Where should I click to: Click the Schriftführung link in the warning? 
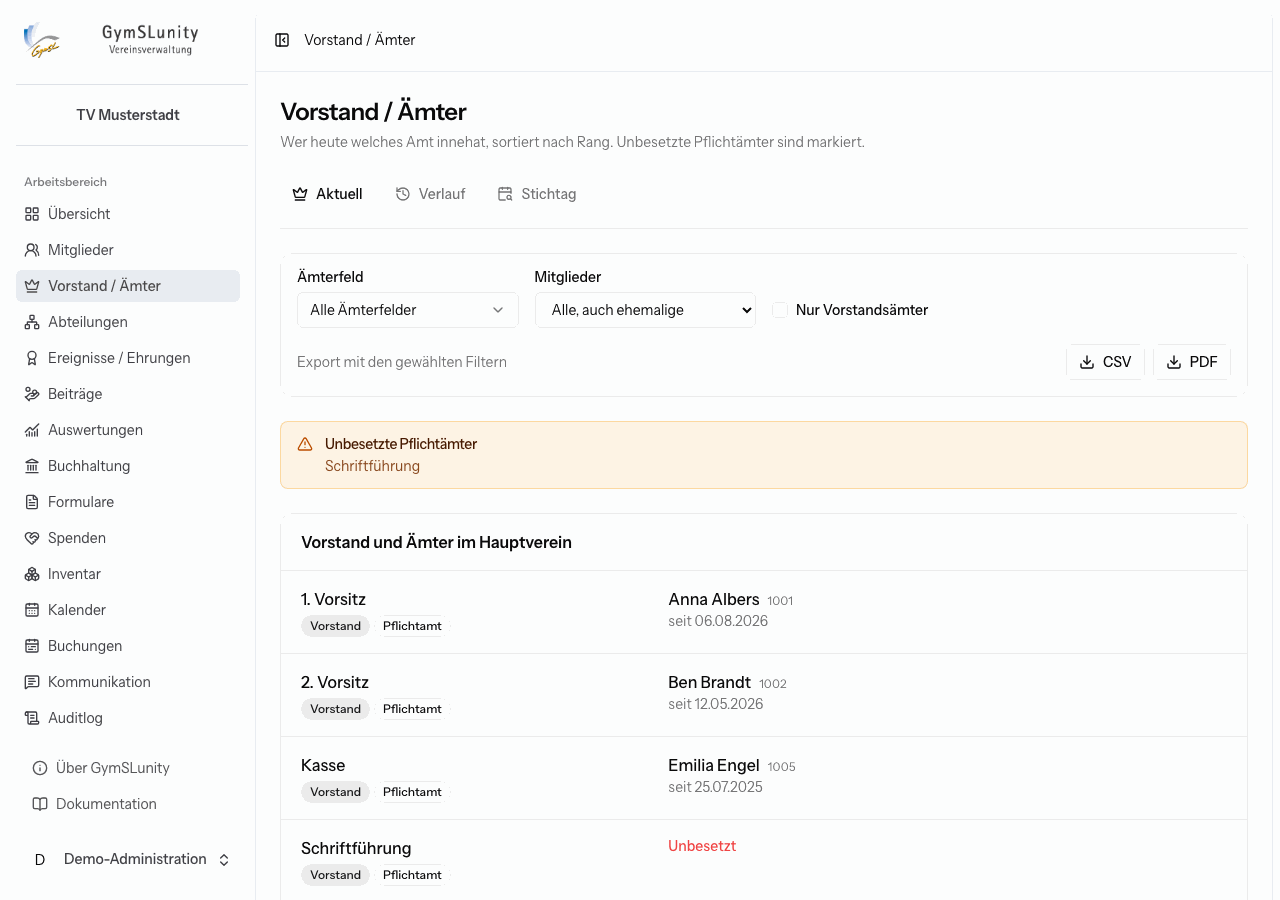372,466
